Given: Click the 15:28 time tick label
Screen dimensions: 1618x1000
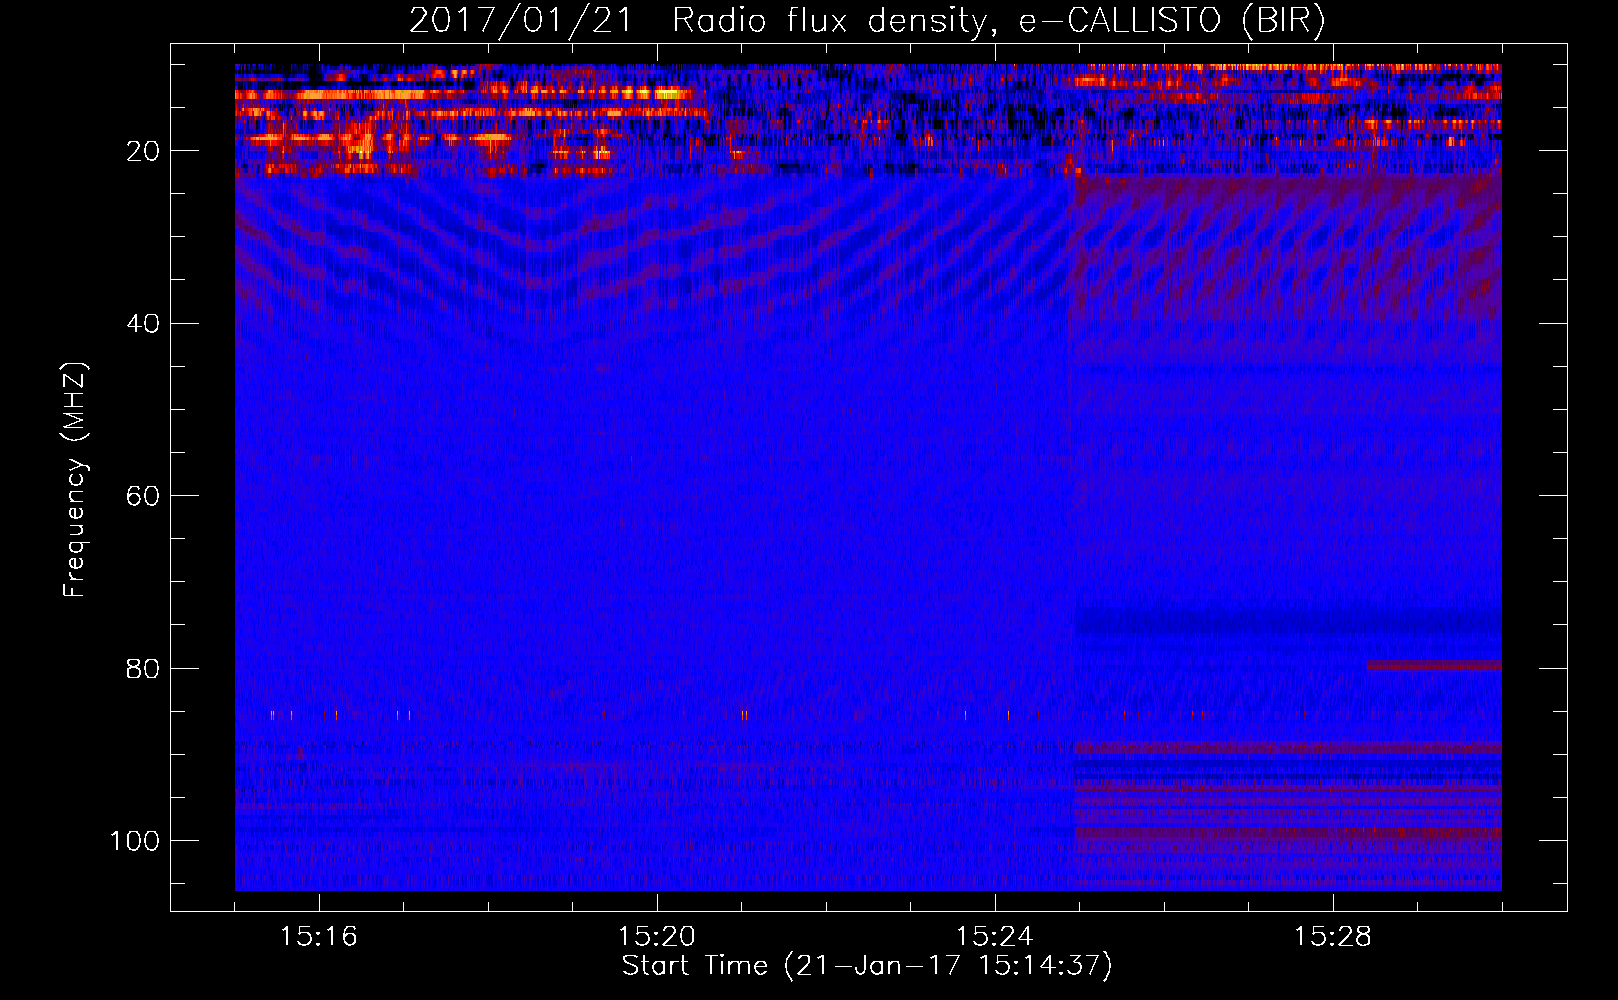Looking at the screenshot, I should click(x=1333, y=937).
